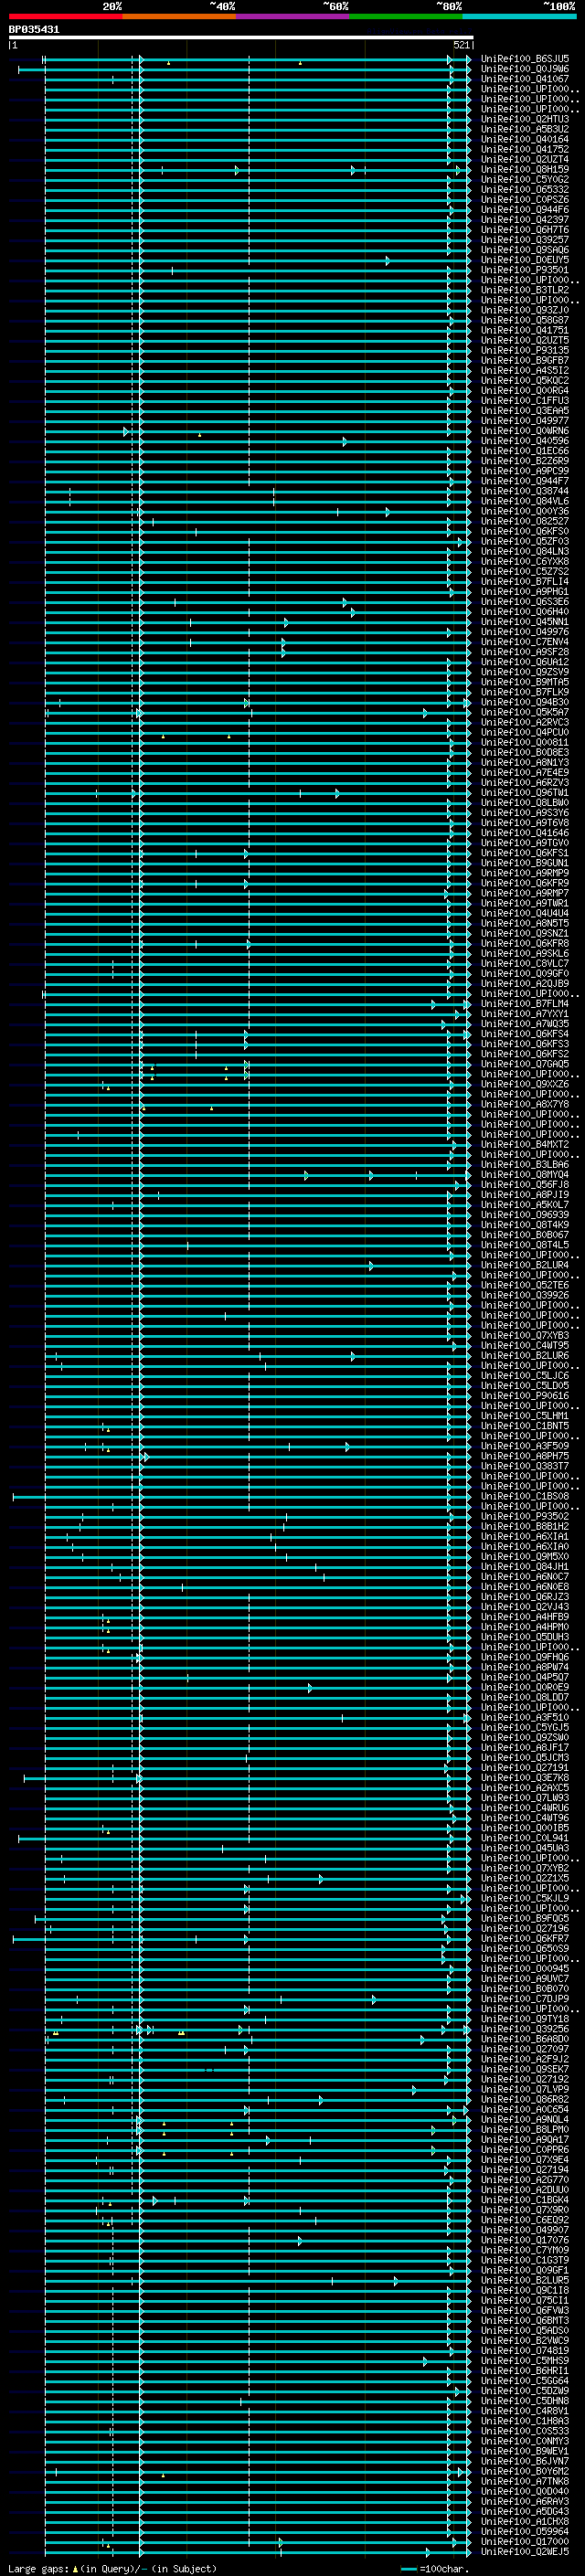
Task: Select hit UniRef100_Q38744
Action: pos(525,491)
